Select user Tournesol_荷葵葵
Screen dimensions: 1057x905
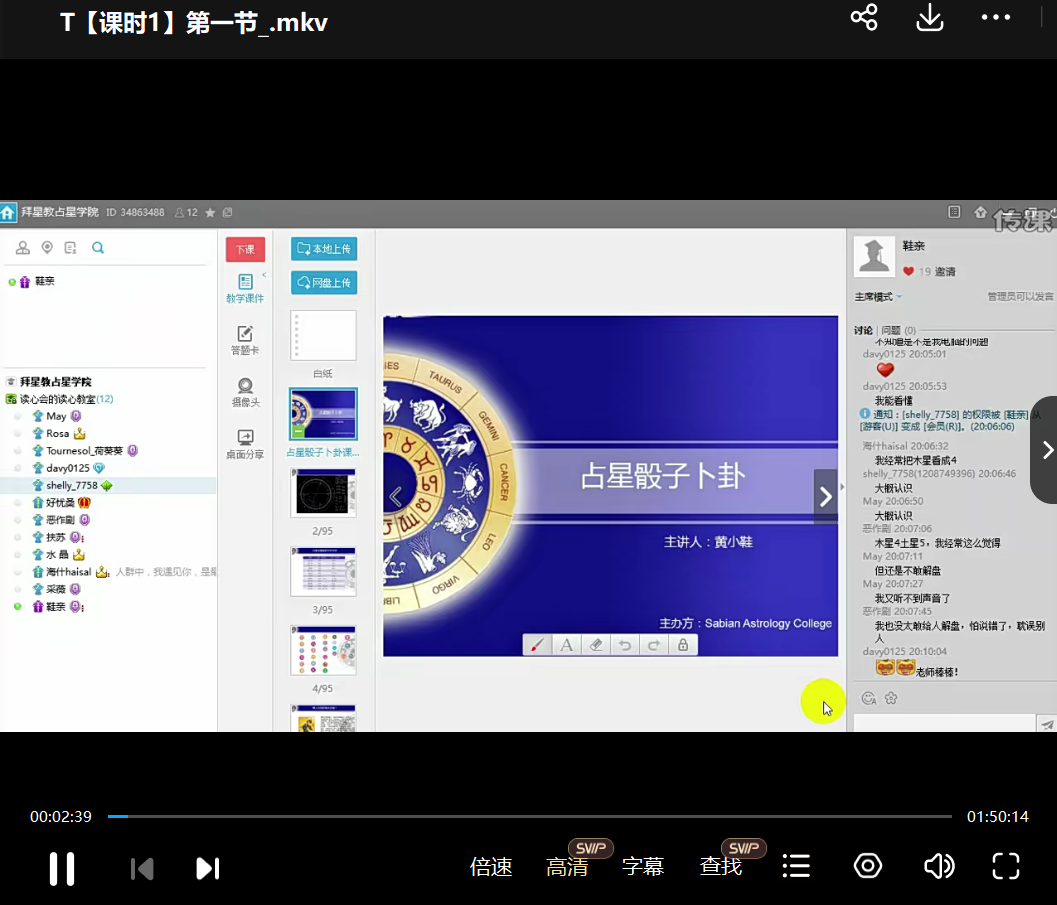(x=85, y=451)
